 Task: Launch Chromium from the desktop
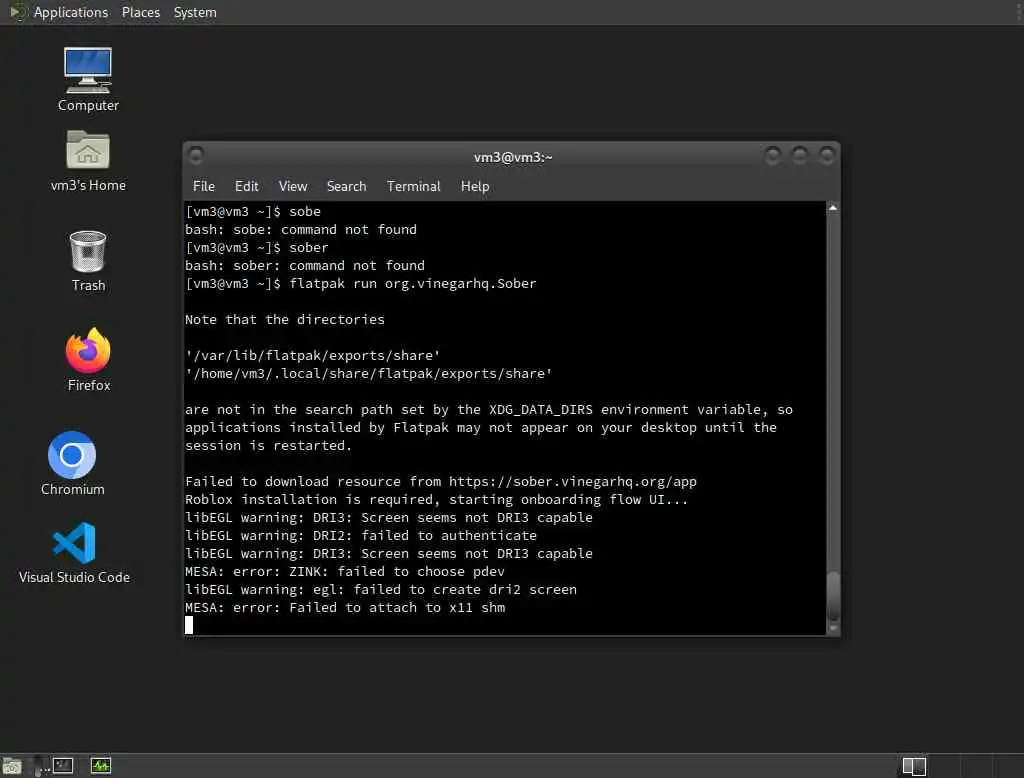(72, 463)
